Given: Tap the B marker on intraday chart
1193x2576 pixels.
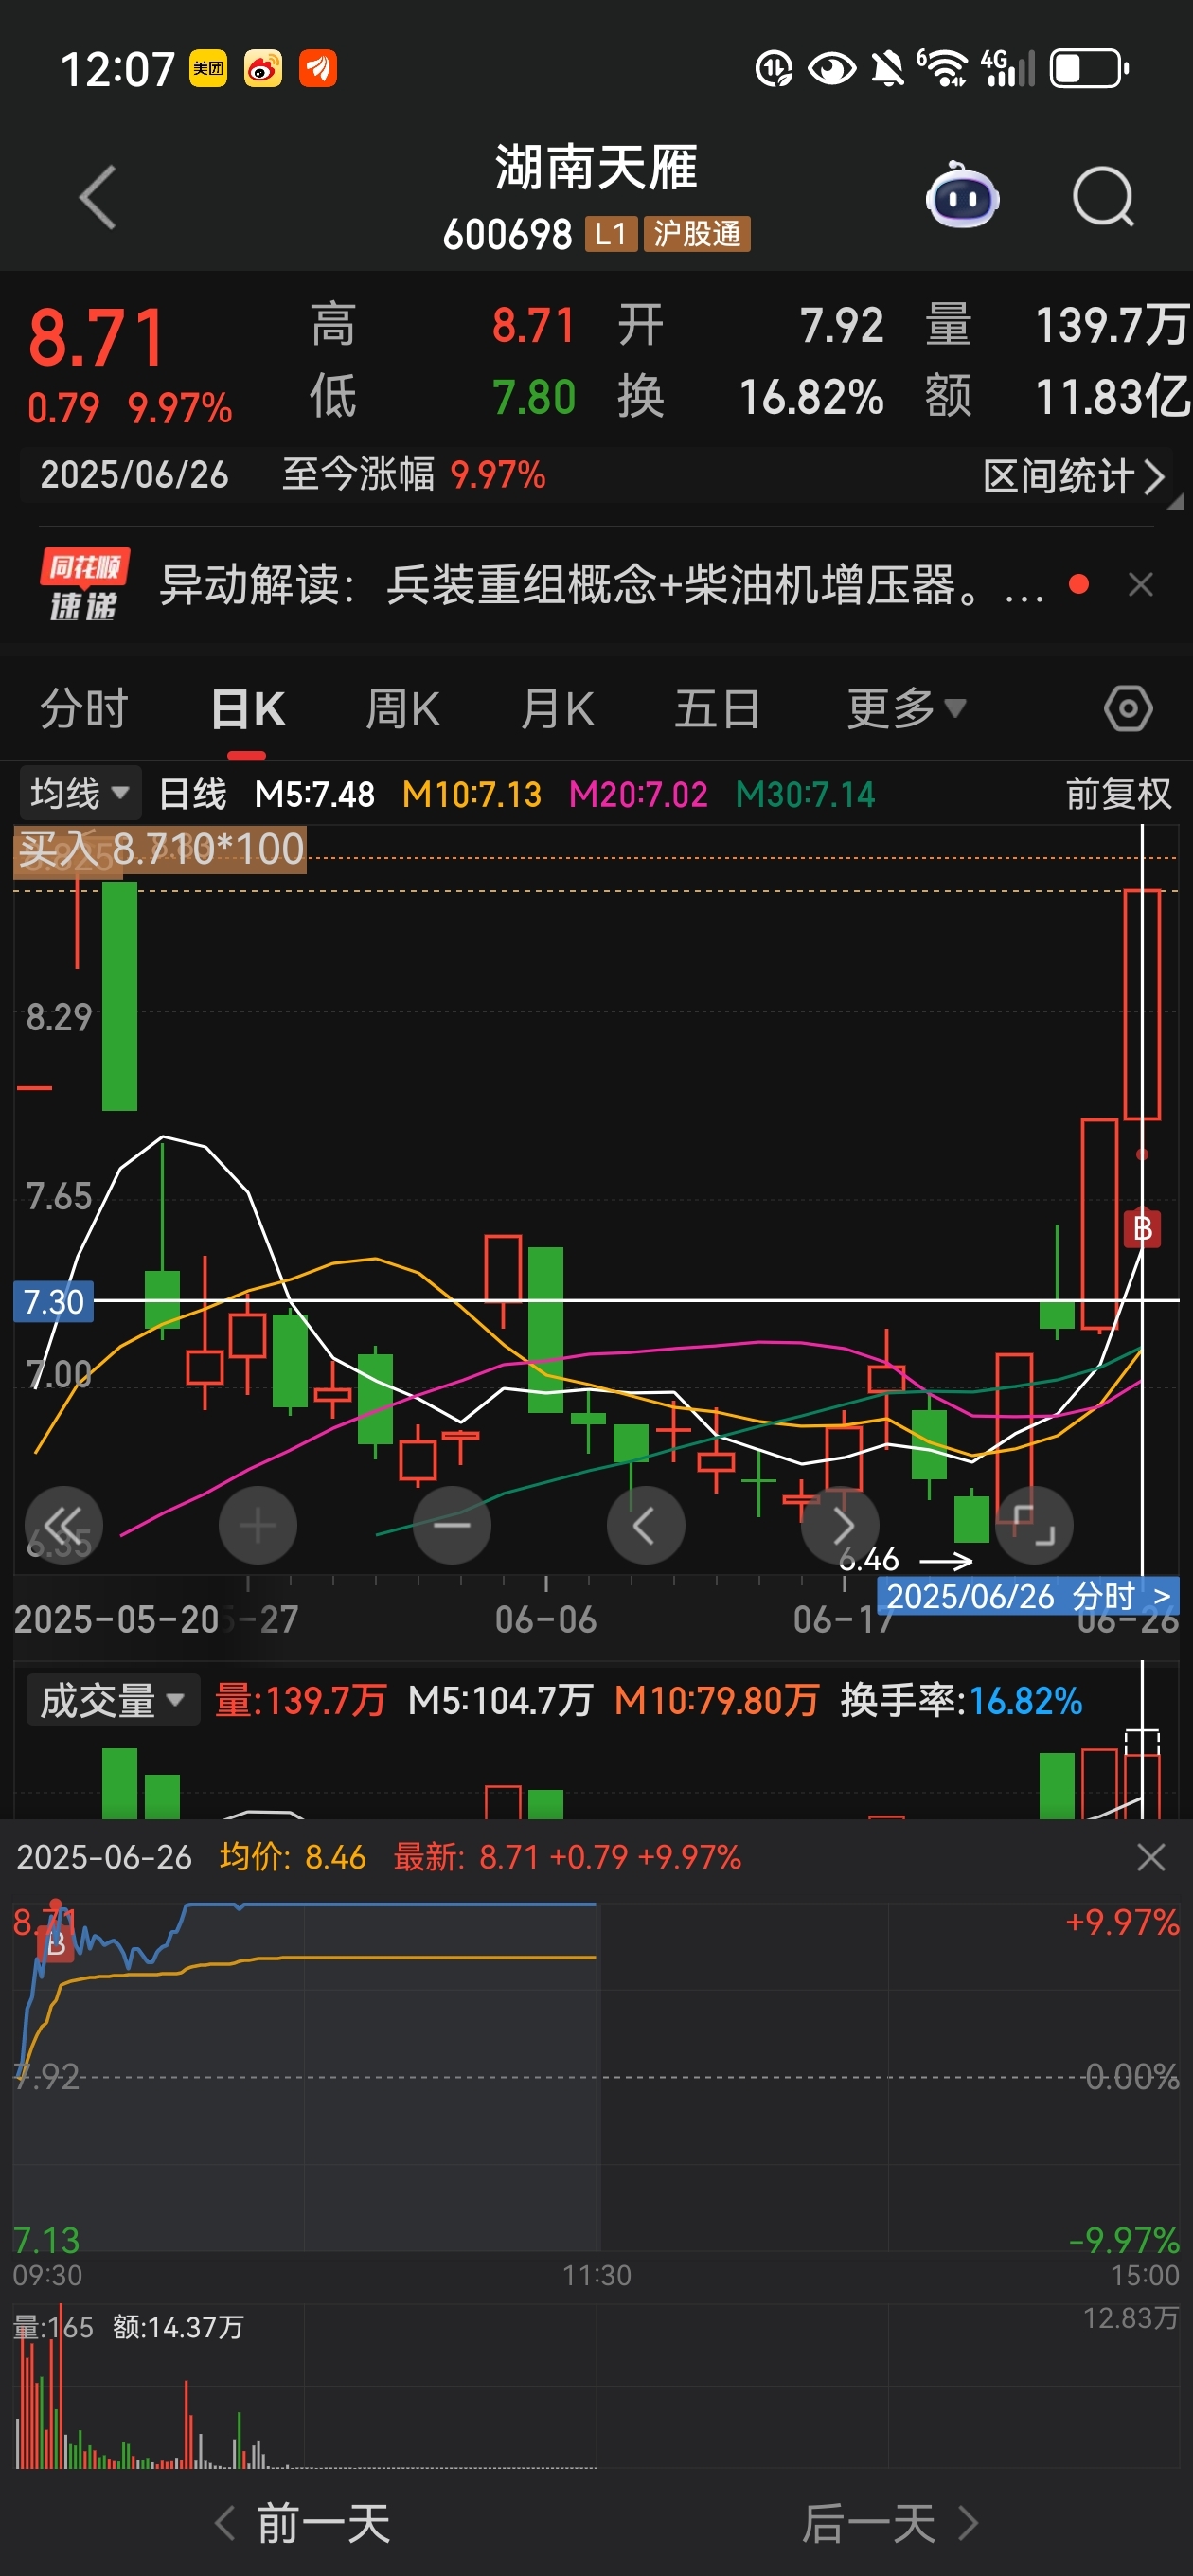Looking at the screenshot, I should pyautogui.click(x=56, y=1944).
